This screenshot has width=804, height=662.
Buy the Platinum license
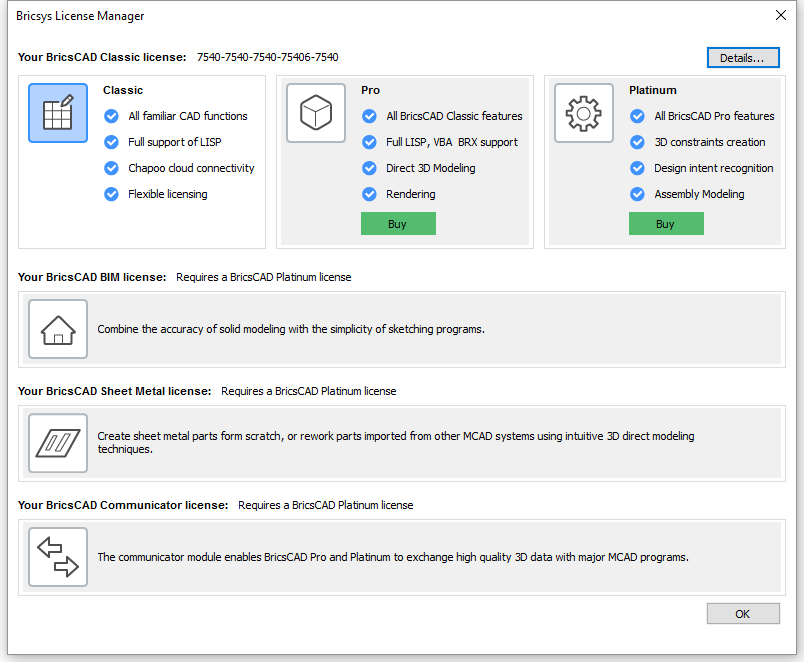(x=666, y=224)
